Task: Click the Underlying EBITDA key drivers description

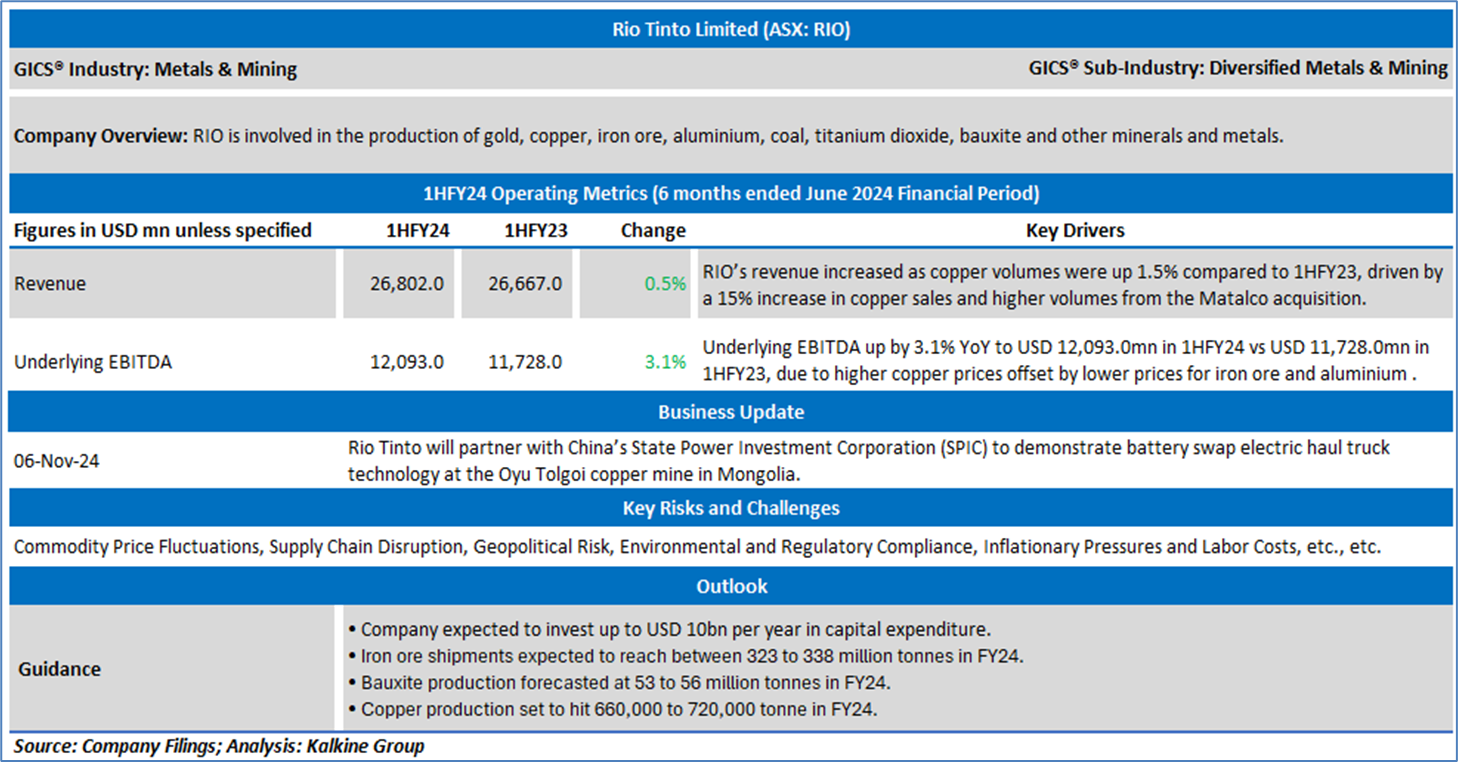Action: tap(1066, 361)
